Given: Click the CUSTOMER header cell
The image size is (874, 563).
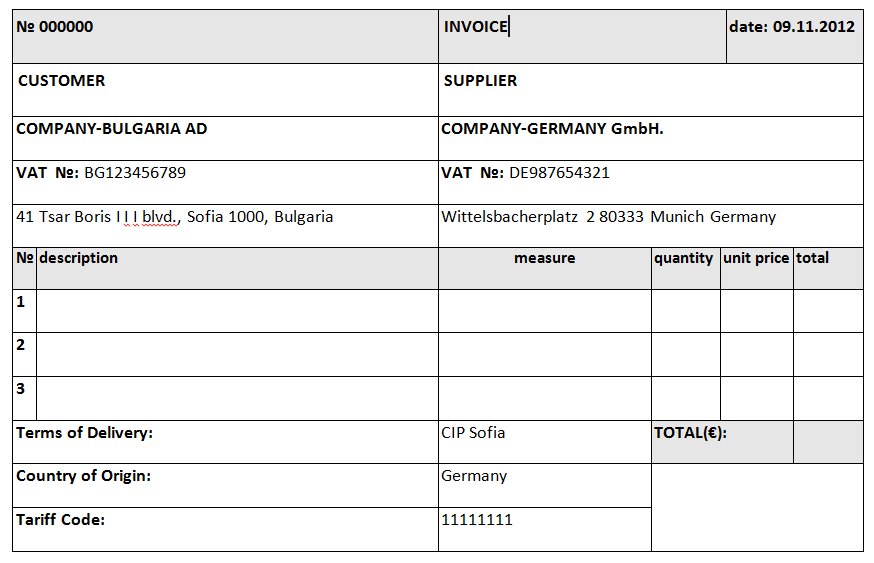Looking at the screenshot, I should [62, 81].
